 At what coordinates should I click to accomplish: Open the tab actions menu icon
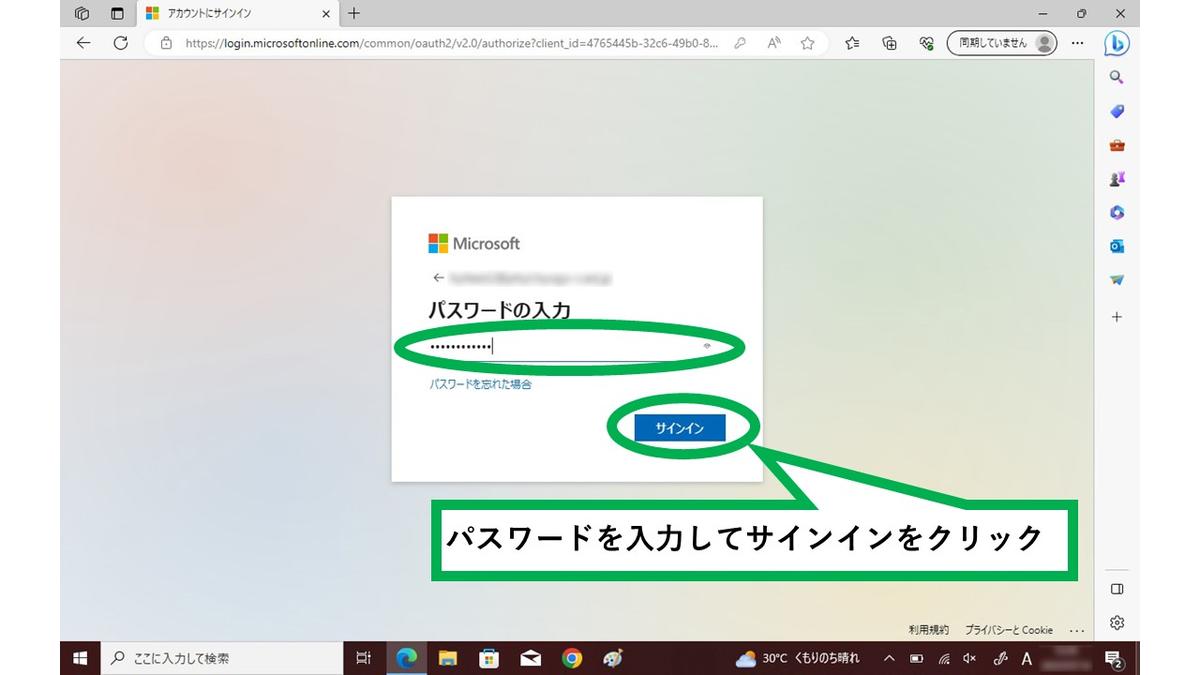(117, 13)
